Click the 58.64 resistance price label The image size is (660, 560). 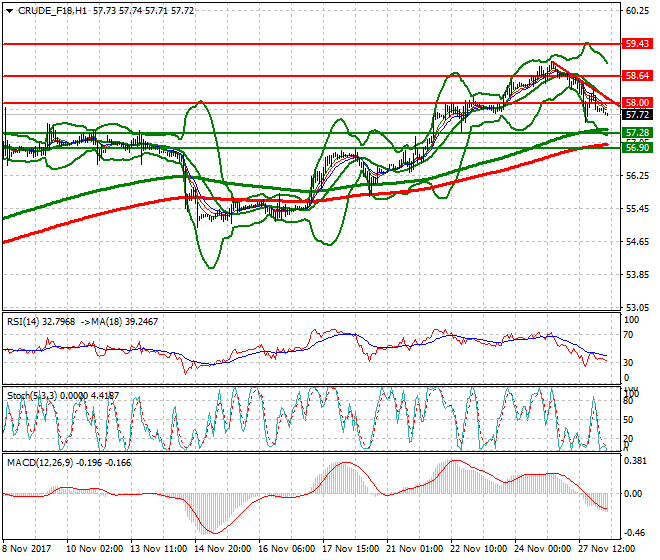point(637,76)
